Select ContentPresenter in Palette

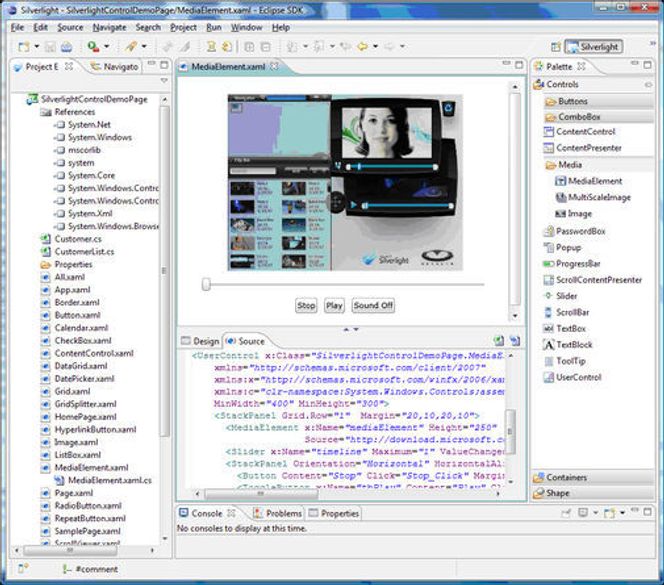tap(582, 148)
